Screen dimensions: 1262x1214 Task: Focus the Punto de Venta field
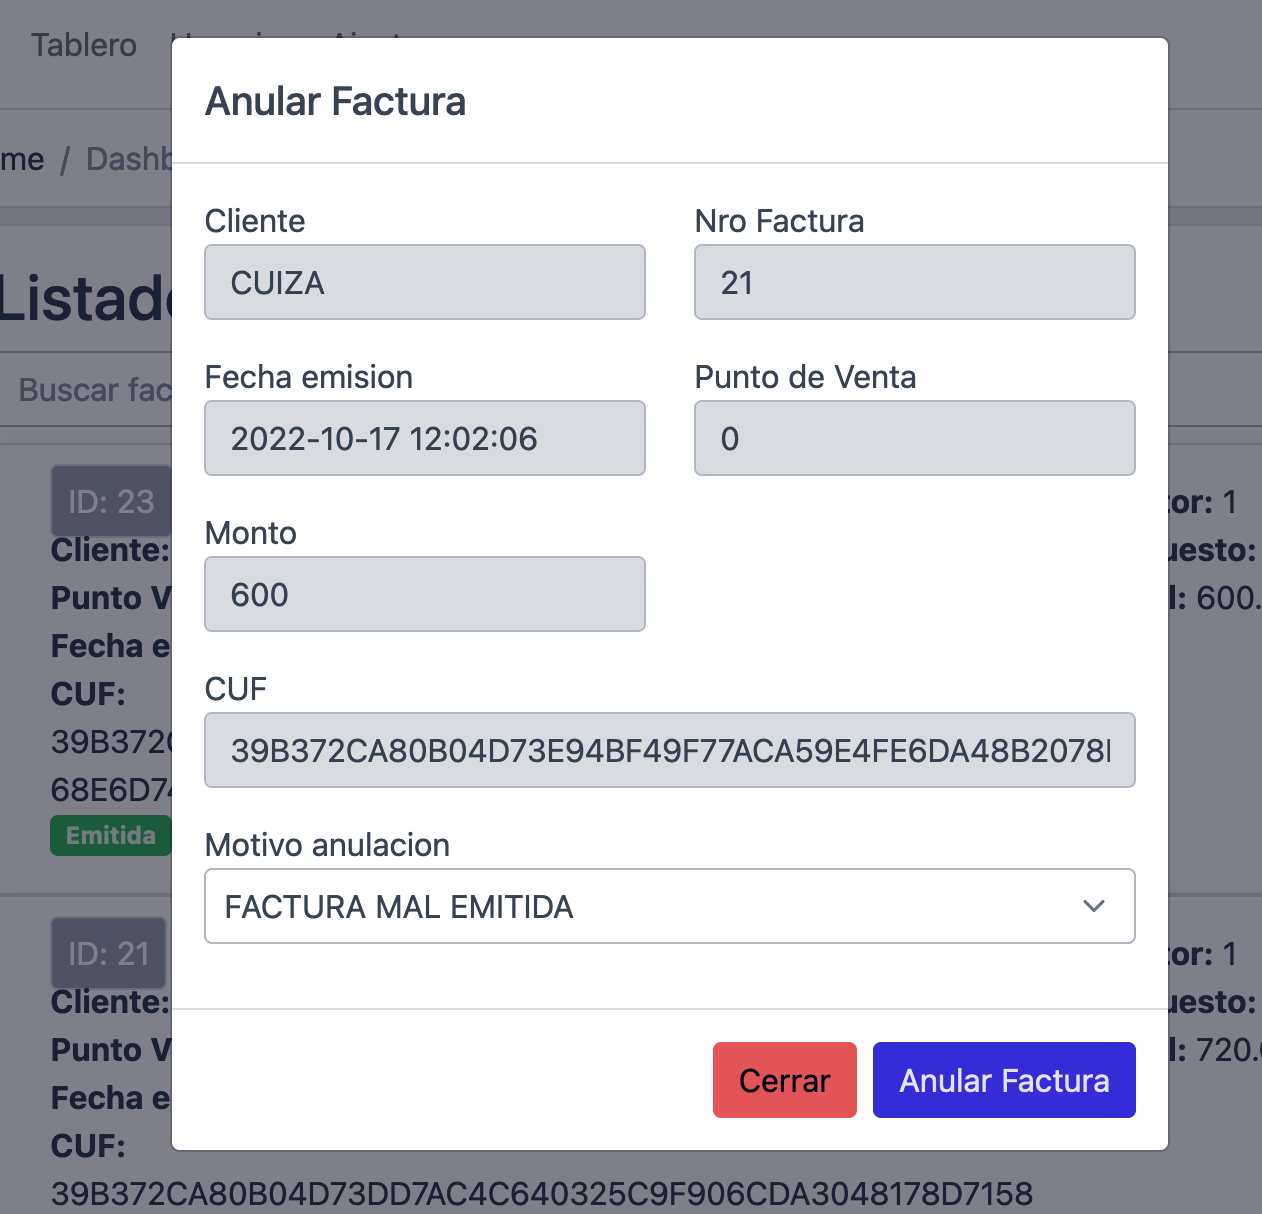pyautogui.click(x=914, y=439)
